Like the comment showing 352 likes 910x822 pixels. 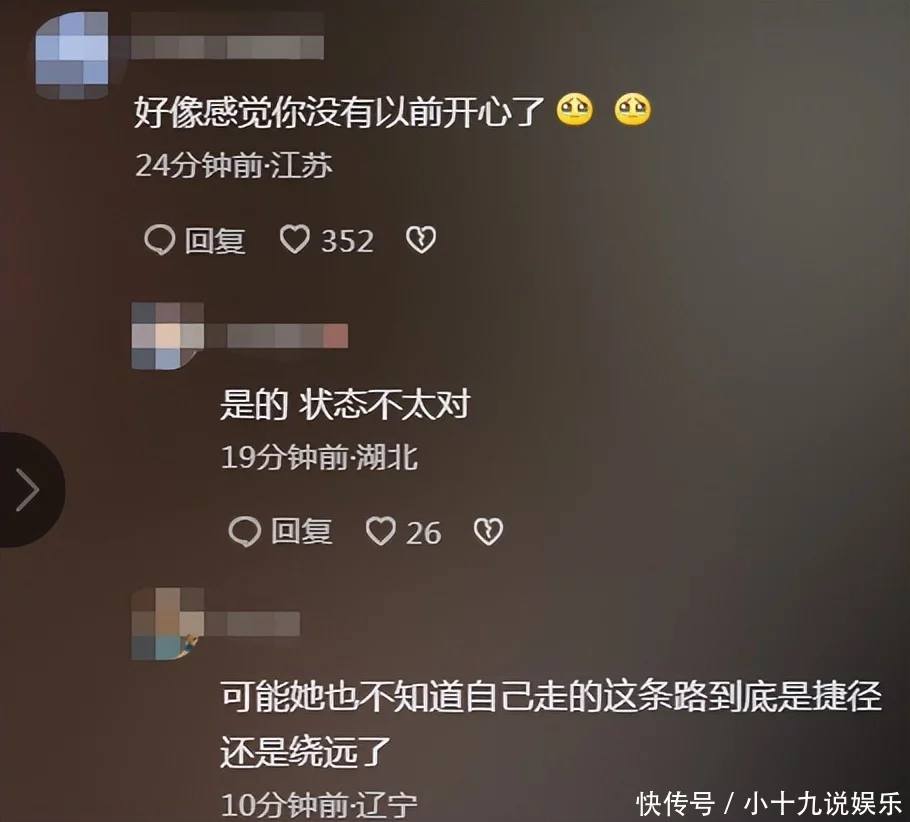click(x=295, y=239)
